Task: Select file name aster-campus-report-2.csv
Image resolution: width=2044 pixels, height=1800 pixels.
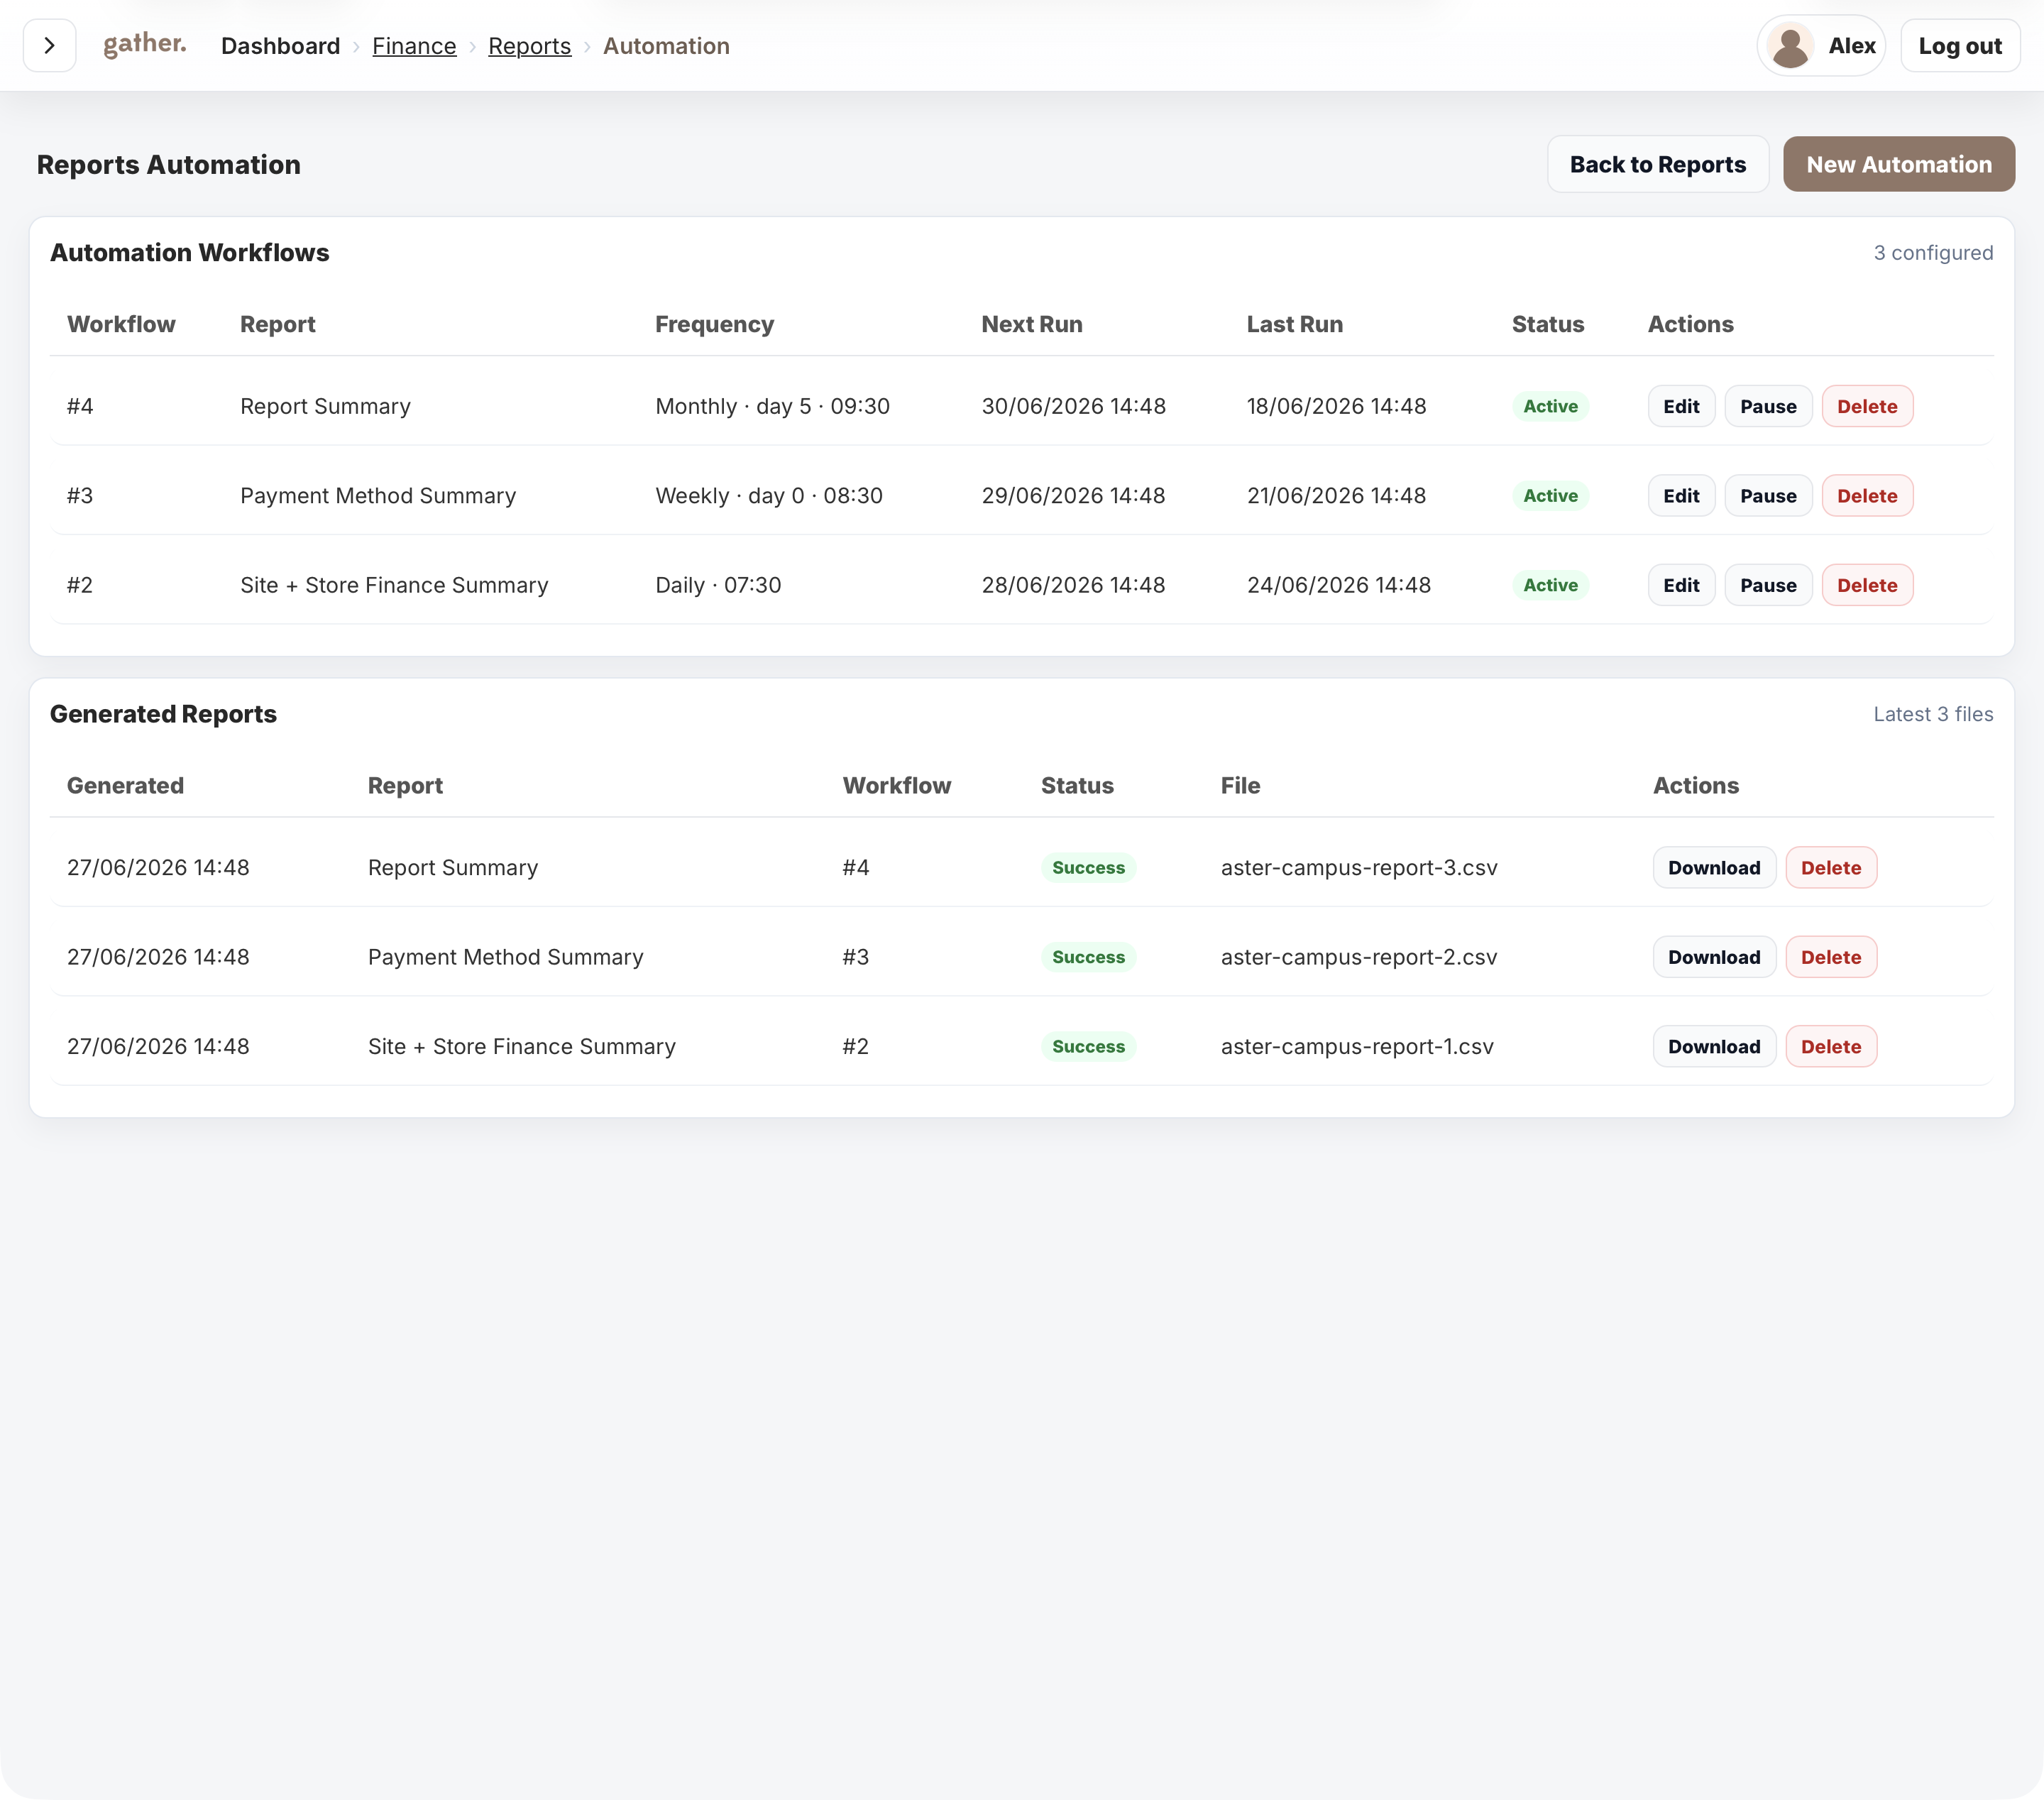Action: click(1358, 957)
